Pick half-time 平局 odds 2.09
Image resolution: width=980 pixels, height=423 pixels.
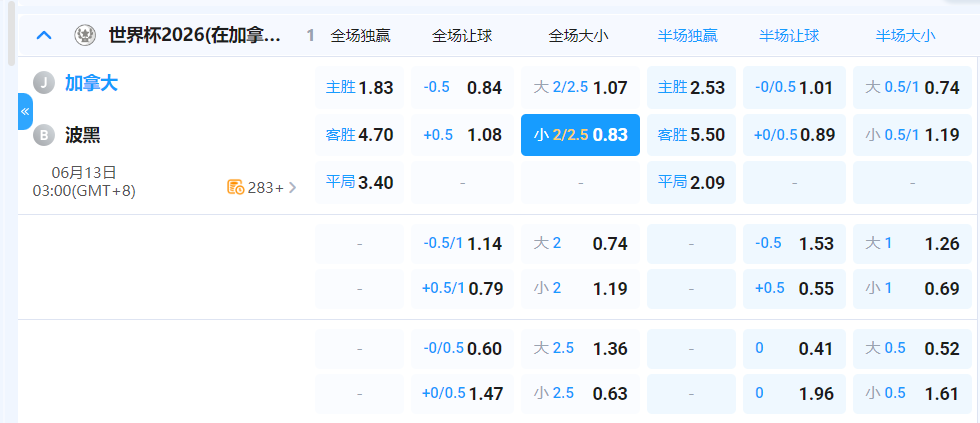[691, 182]
